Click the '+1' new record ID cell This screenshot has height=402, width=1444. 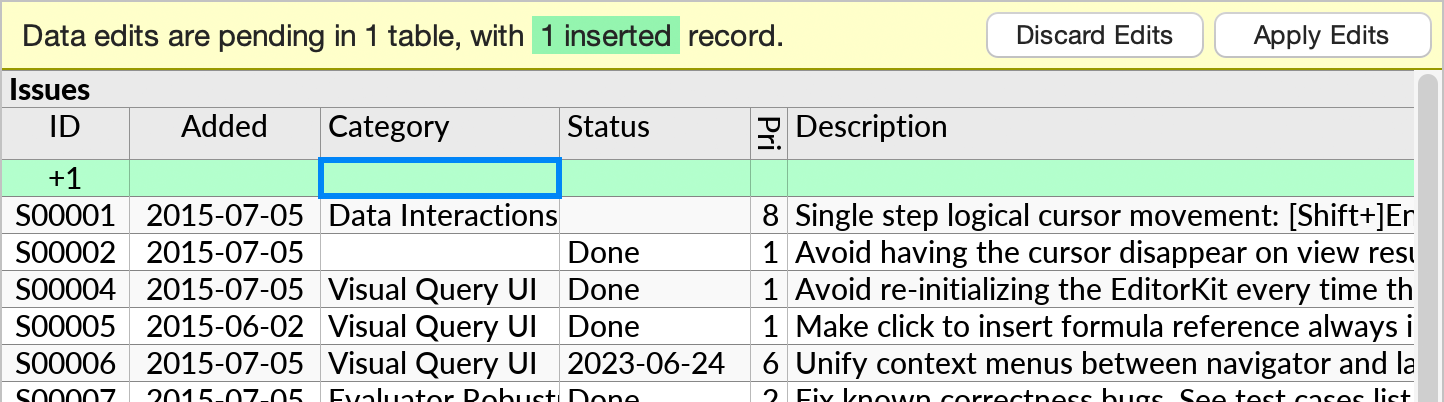click(x=65, y=178)
